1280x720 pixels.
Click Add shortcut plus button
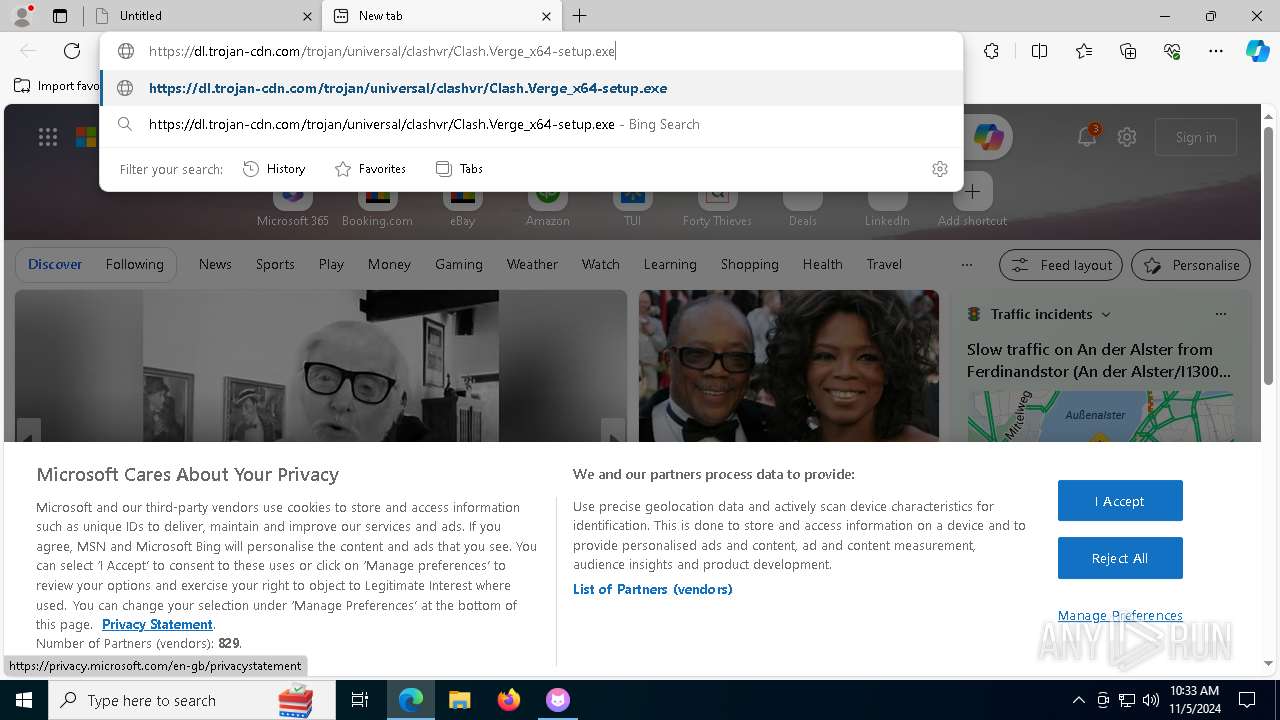pos(972,191)
